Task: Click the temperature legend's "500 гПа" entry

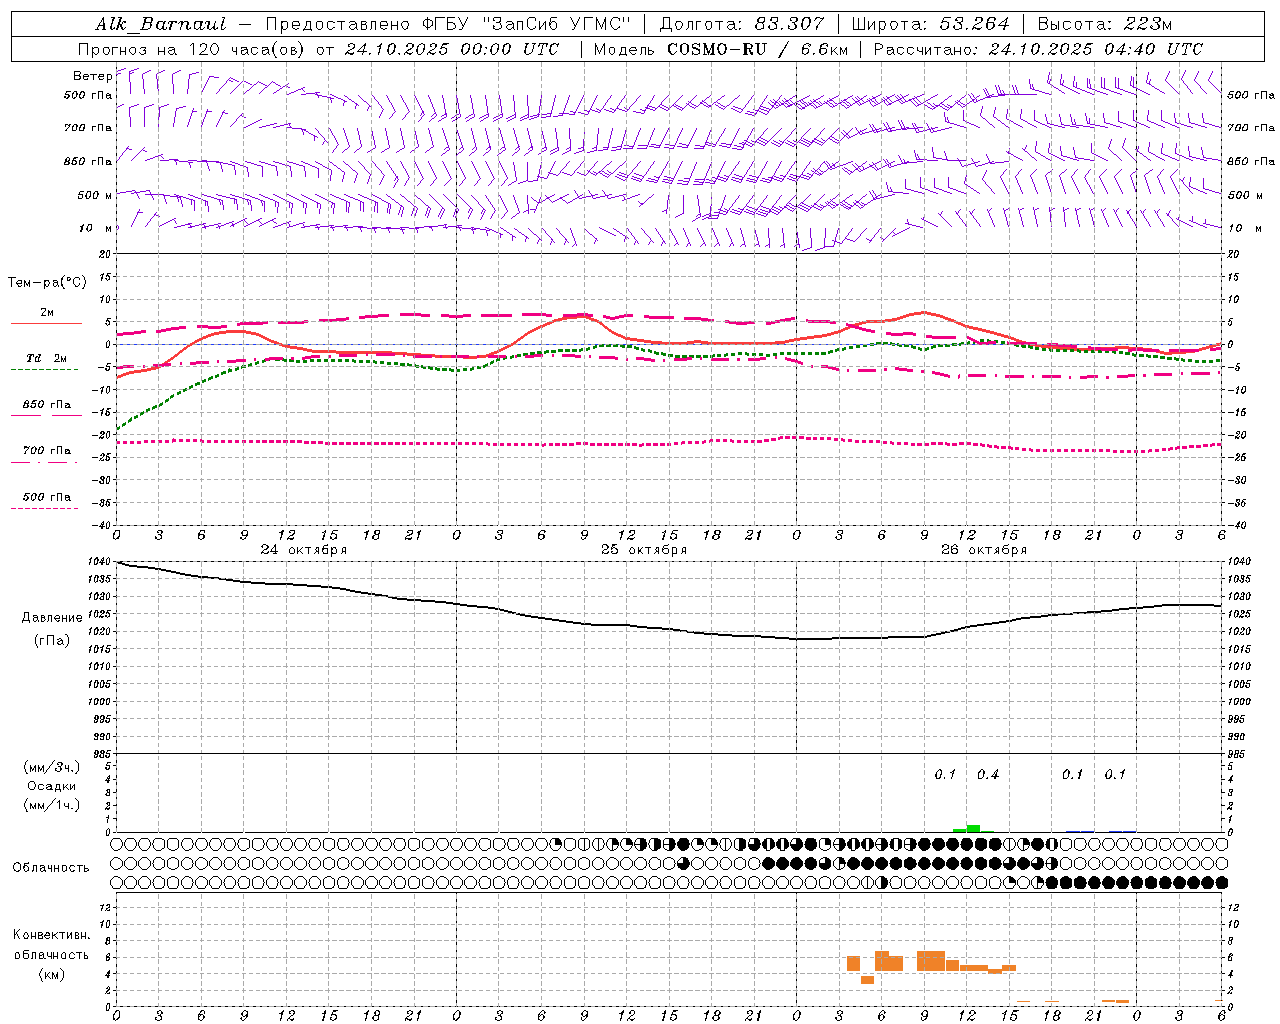Action: coord(47,497)
